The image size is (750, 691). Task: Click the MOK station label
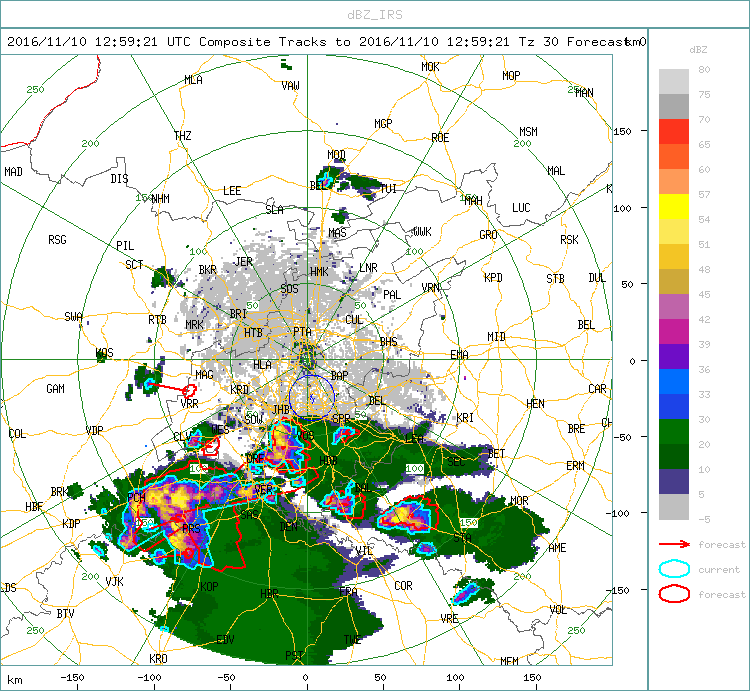point(430,67)
